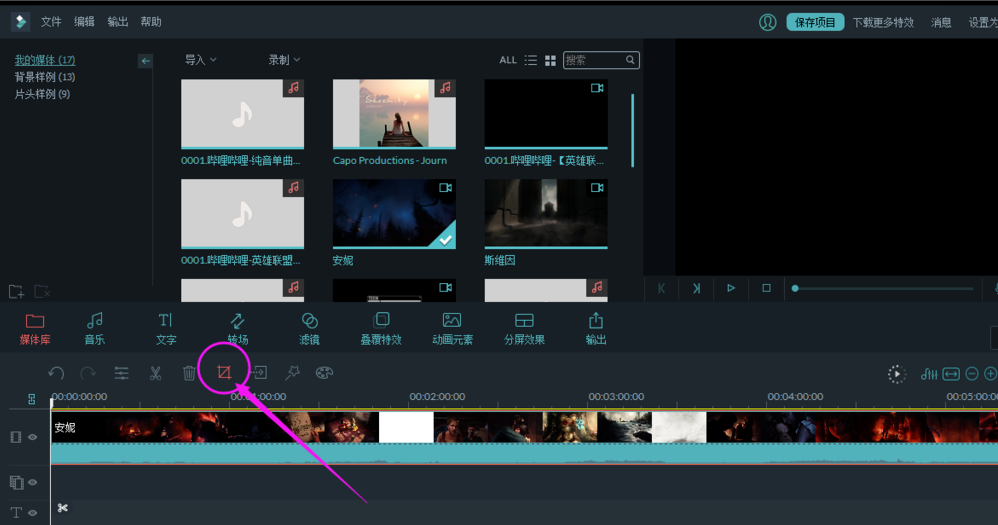This screenshot has height=525, width=998.
Task: Click the undo arrow icon
Action: pos(56,373)
